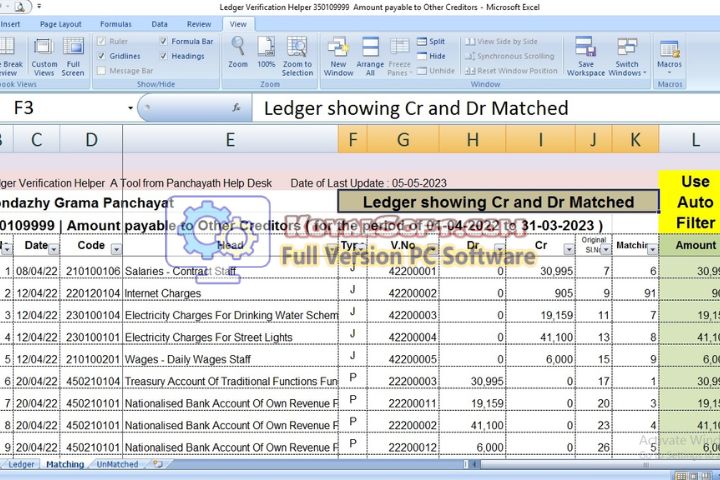Screen dimensions: 720x480
Task: Click Save Workspace
Action: [x=586, y=57]
